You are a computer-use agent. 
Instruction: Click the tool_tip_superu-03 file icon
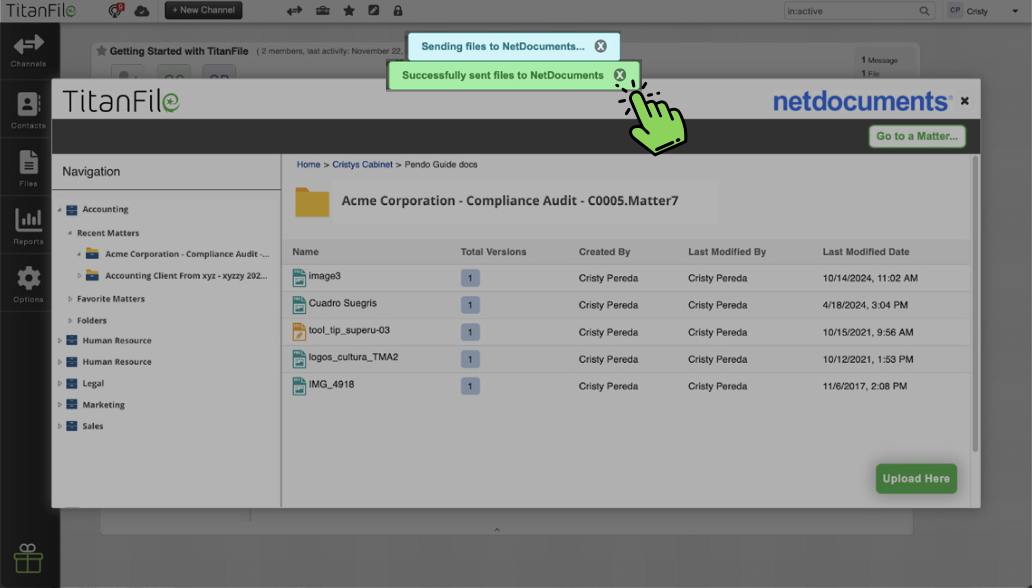(299, 332)
